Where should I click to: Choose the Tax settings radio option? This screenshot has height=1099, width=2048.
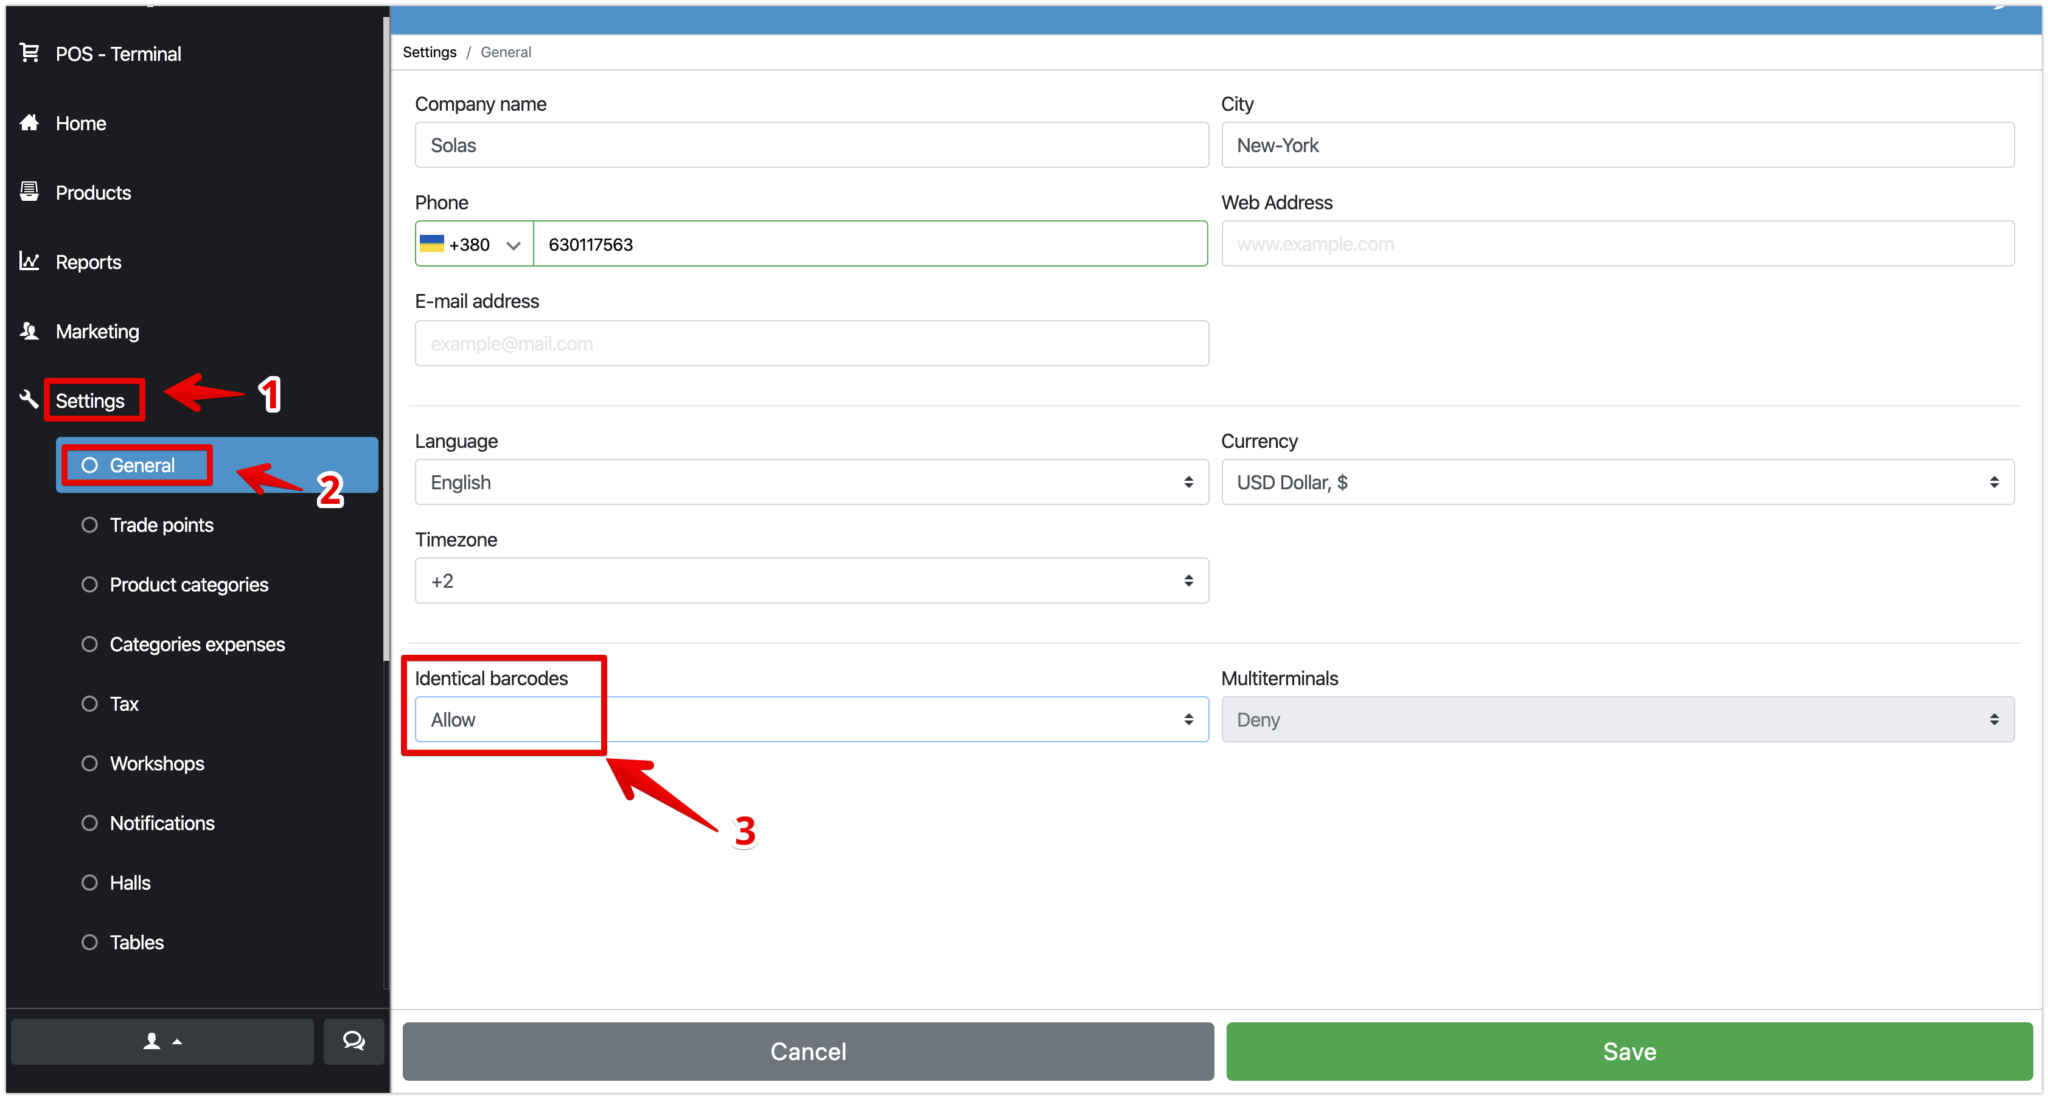point(89,703)
